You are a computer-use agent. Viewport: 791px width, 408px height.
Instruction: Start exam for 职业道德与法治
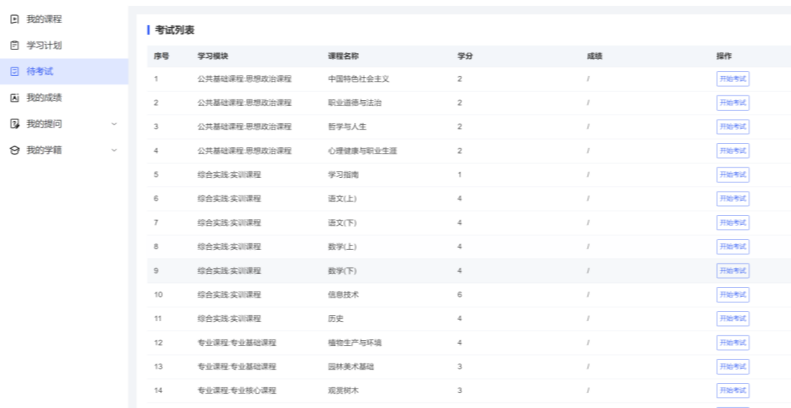click(732, 103)
